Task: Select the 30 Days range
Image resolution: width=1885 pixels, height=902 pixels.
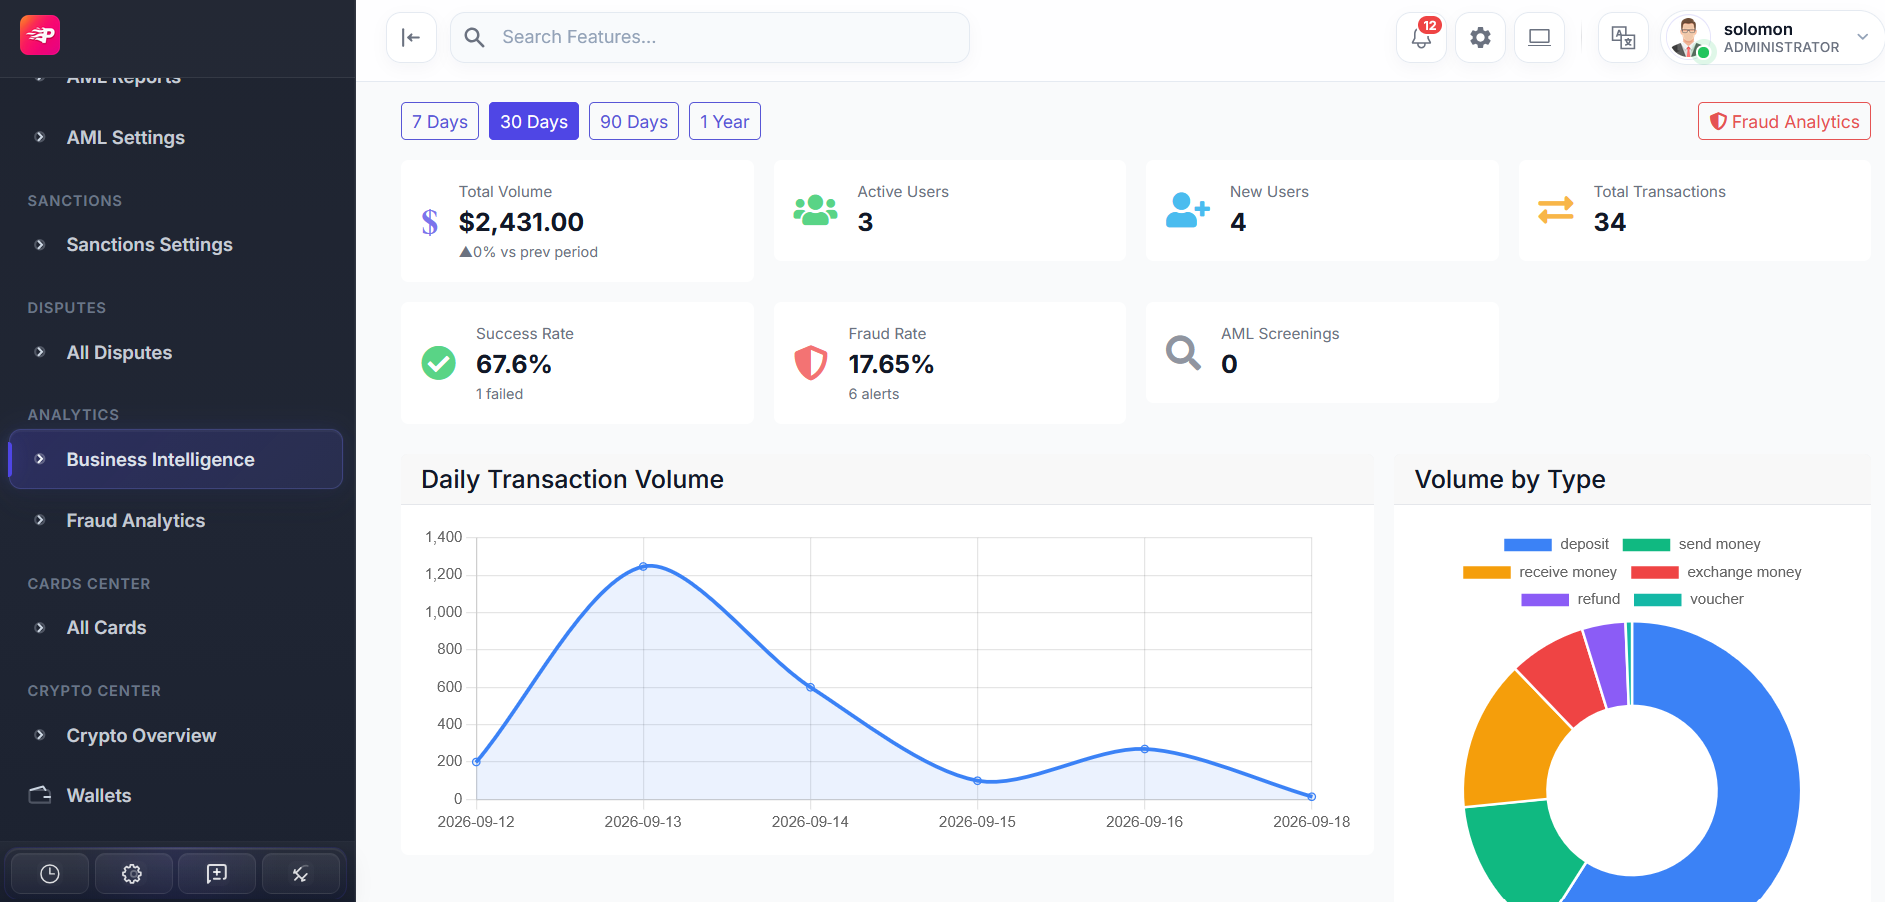Action: pyautogui.click(x=534, y=121)
